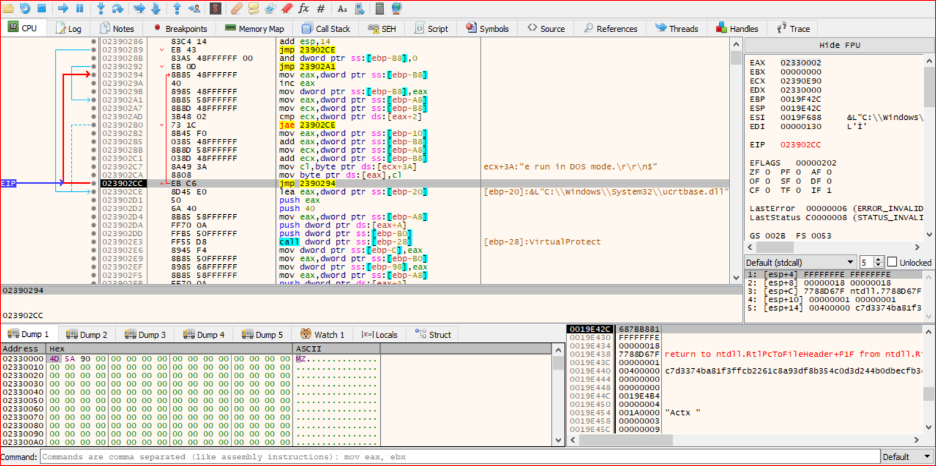Open the Watch 1 tab

pyautogui.click(x=322, y=335)
